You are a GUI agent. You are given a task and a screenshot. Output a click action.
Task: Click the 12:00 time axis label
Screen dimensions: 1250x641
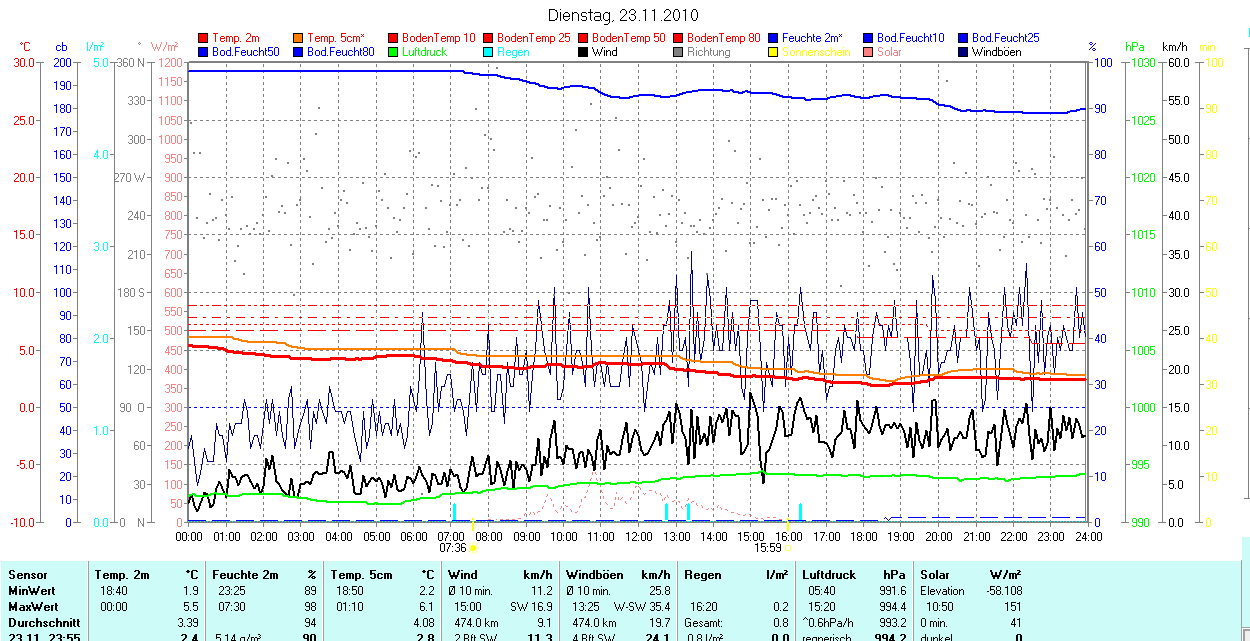pyautogui.click(x=638, y=537)
